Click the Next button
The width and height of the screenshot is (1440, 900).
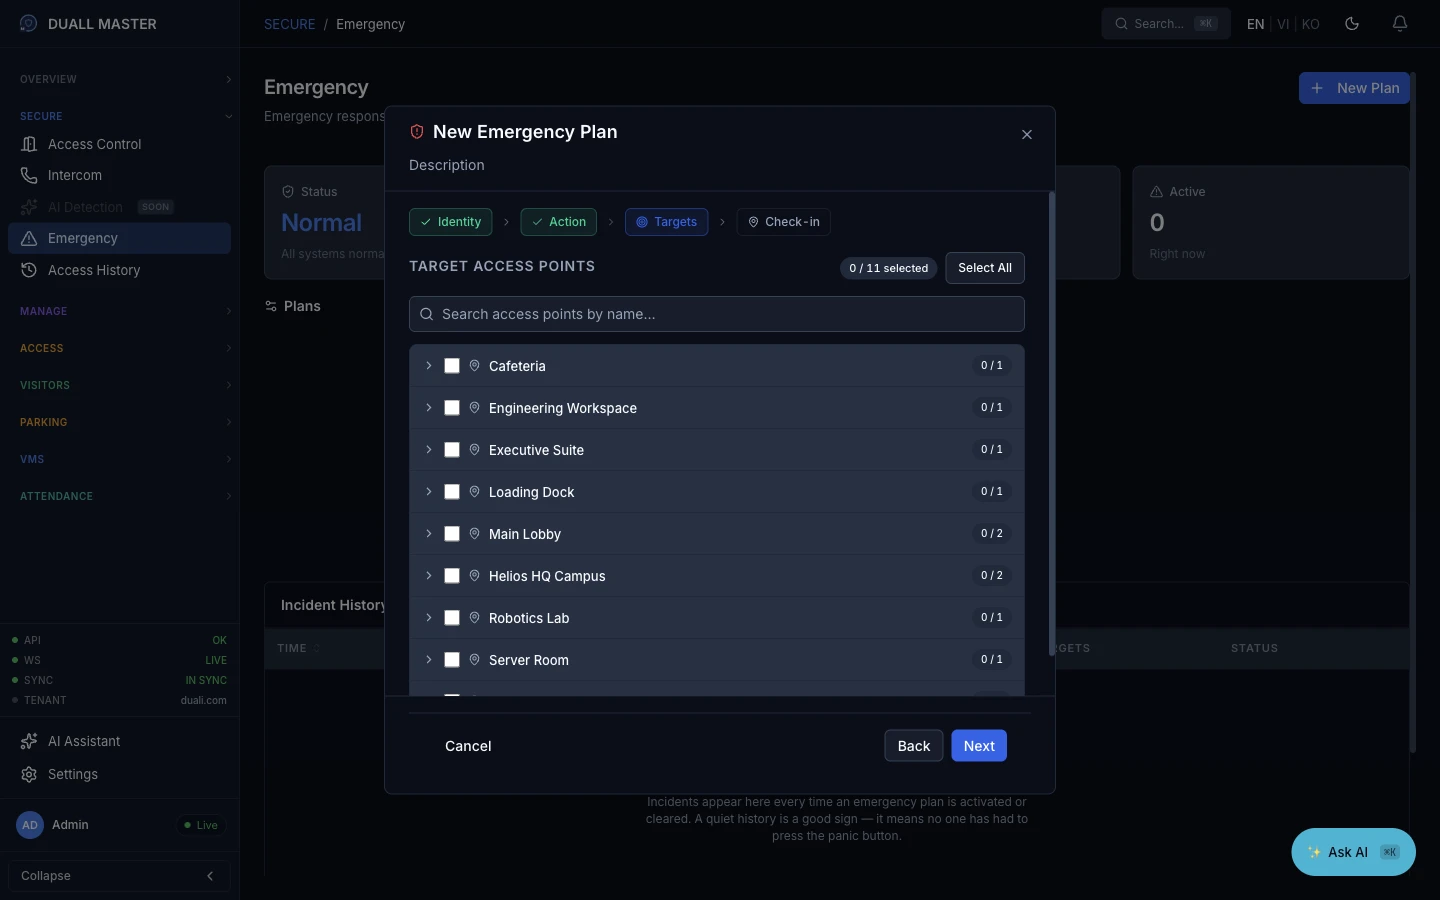979,746
